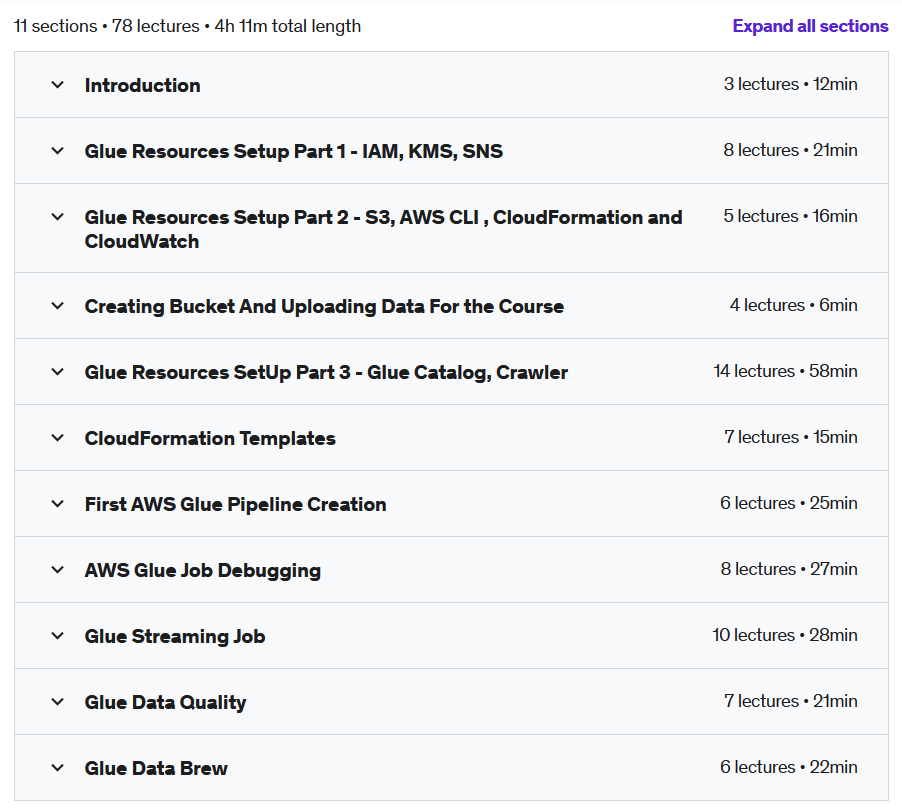Open the CloudFormation Templates section title

tap(210, 438)
